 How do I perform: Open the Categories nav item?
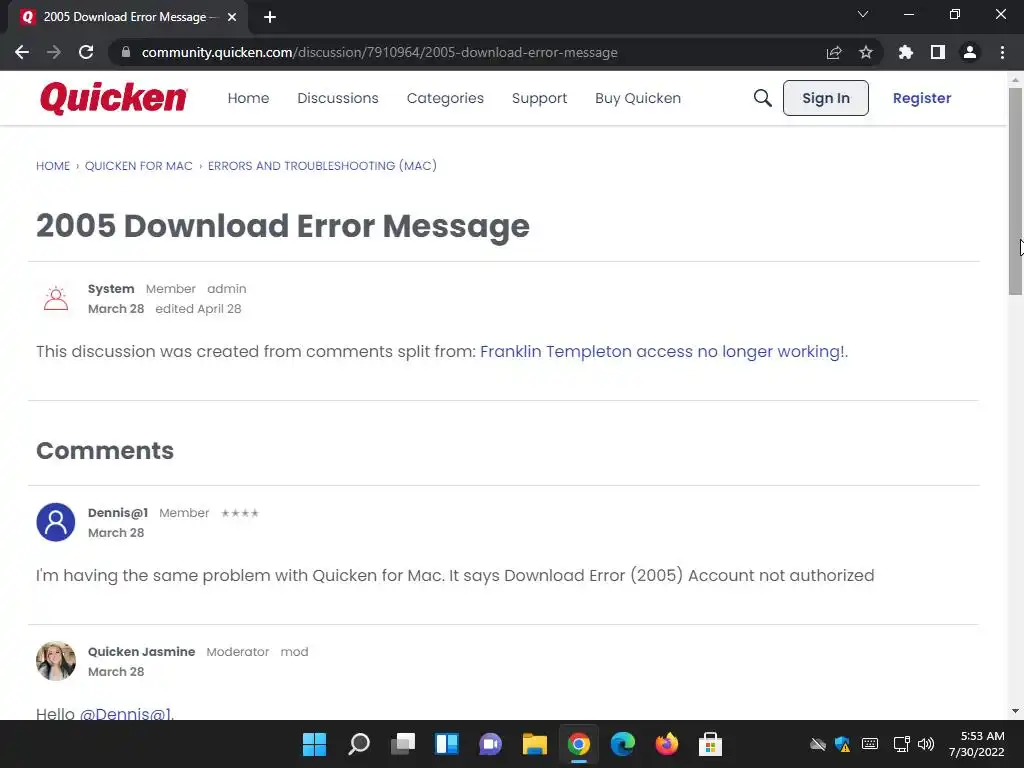click(445, 98)
